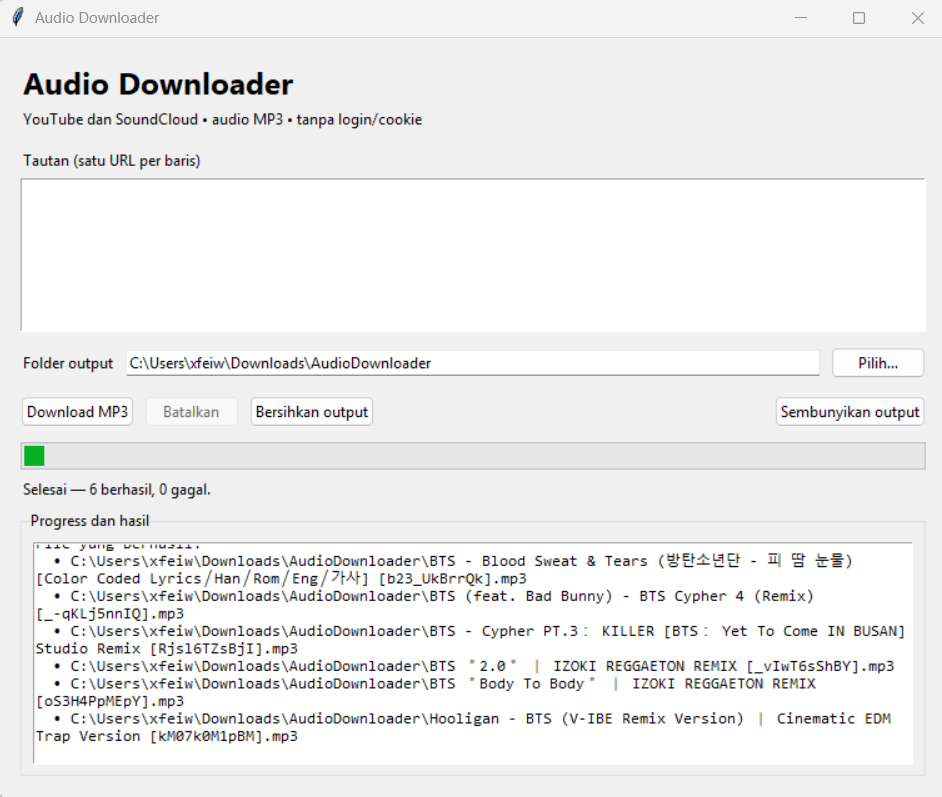Screen dimensions: 942x797
Task: Click the 'Audio Downloader' heading
Action: (x=158, y=84)
